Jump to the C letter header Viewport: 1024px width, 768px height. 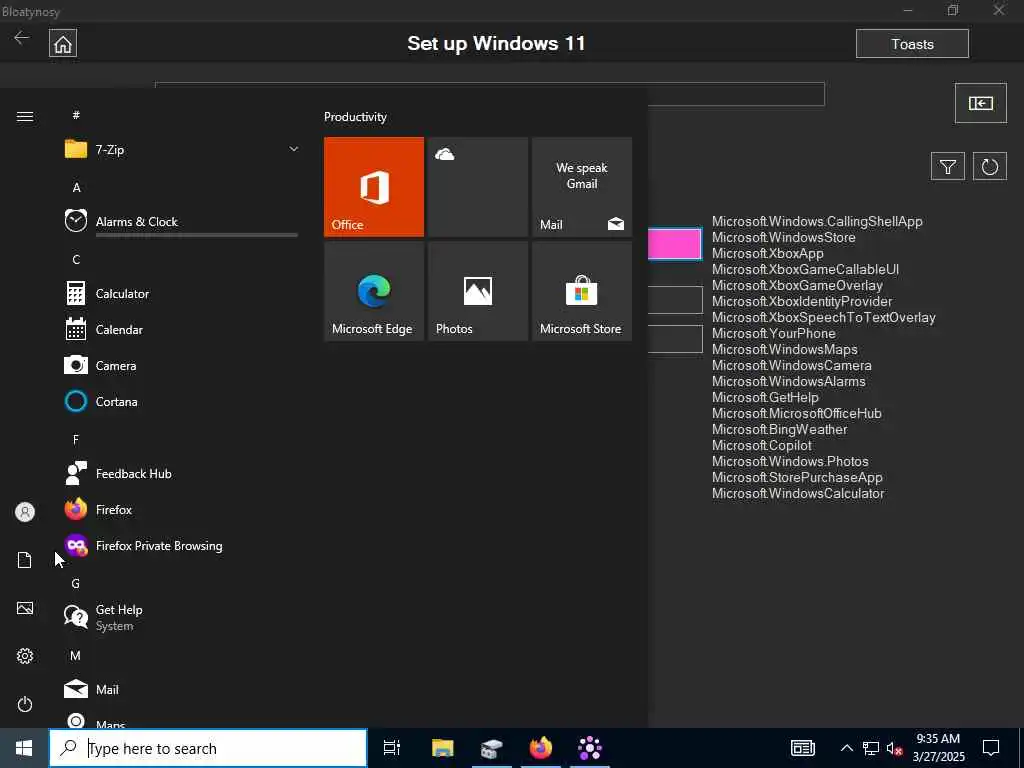click(76, 259)
